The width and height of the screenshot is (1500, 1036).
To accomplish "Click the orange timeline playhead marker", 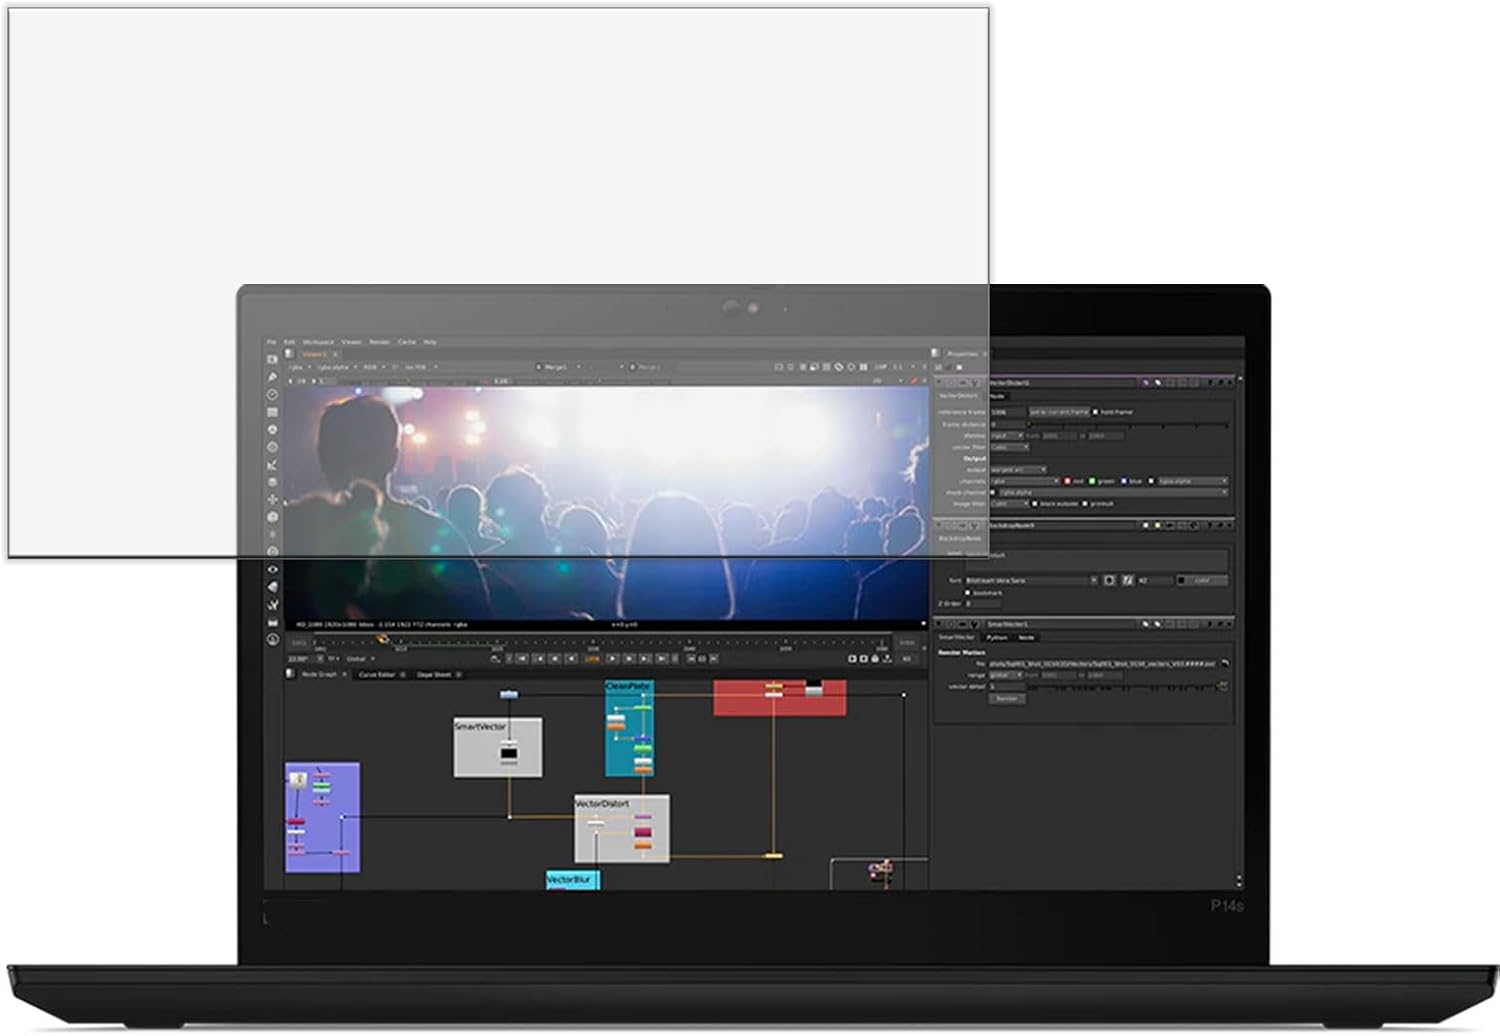I will (x=381, y=639).
